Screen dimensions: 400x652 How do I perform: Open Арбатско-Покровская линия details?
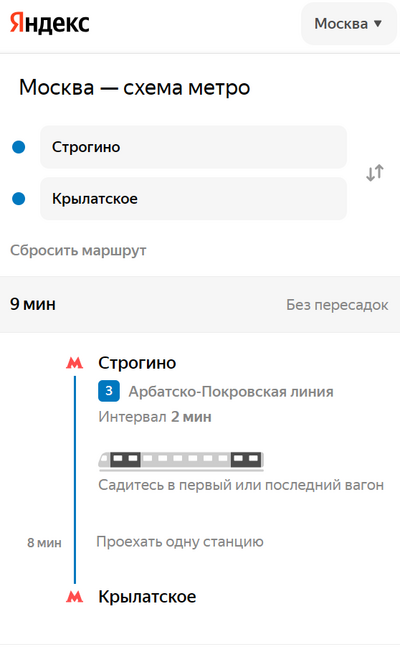click(x=231, y=392)
